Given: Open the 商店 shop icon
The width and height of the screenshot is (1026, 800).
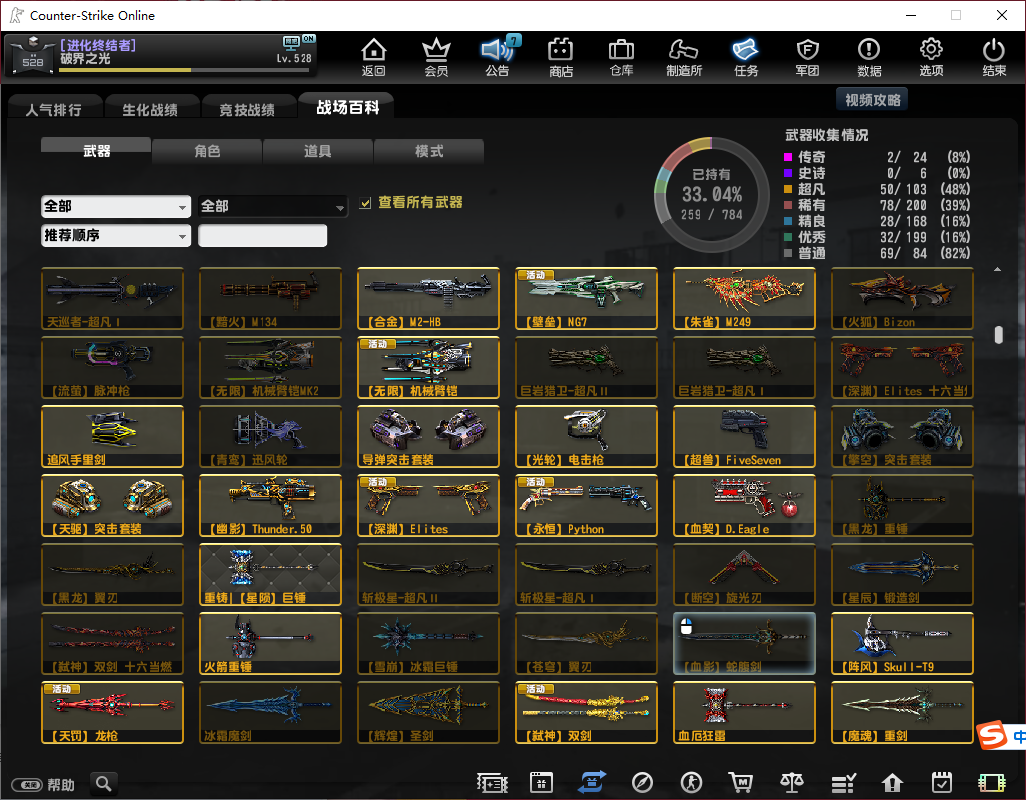Looking at the screenshot, I should [x=561, y=57].
